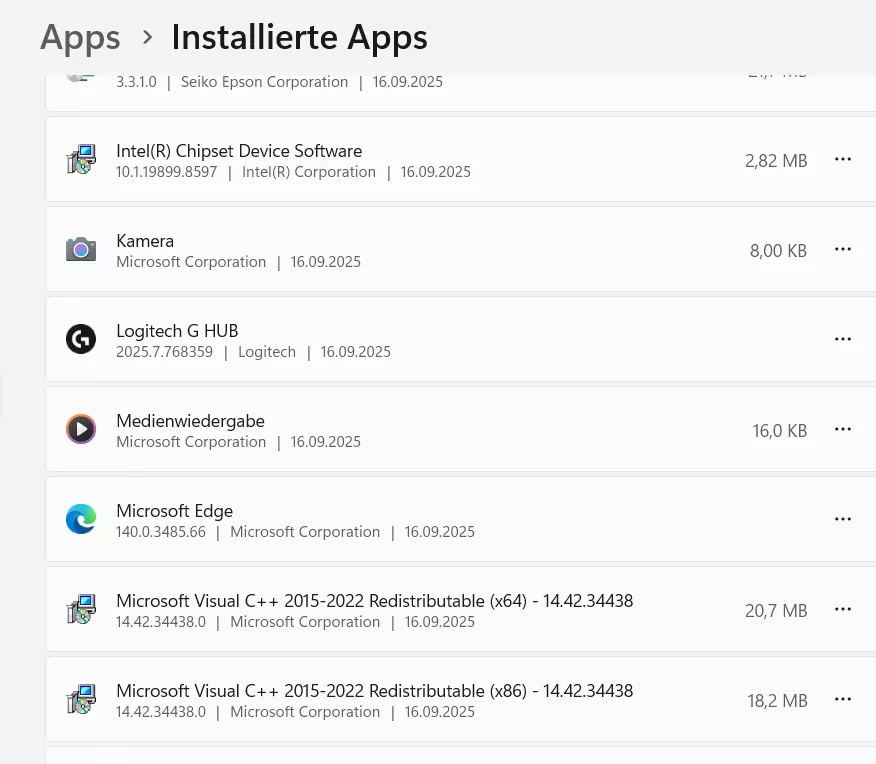
Task: Open the more options menu for Kamera
Action: coord(842,249)
